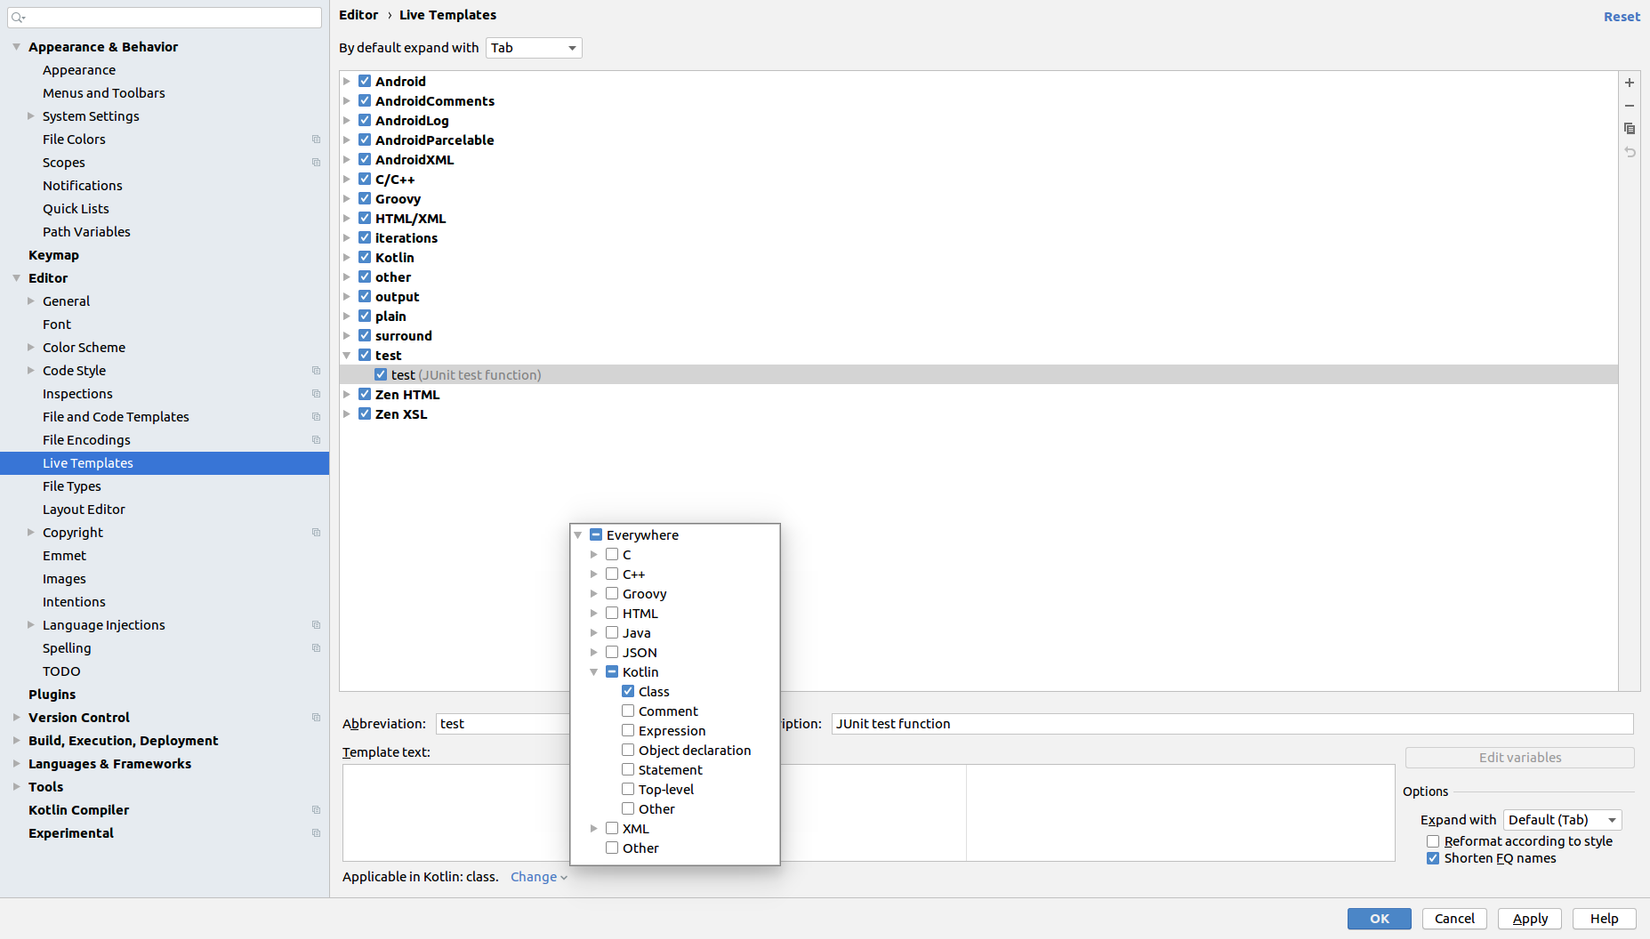This screenshot has height=939, width=1650.
Task: Check the Kotlin Statement context
Action: tap(628, 769)
